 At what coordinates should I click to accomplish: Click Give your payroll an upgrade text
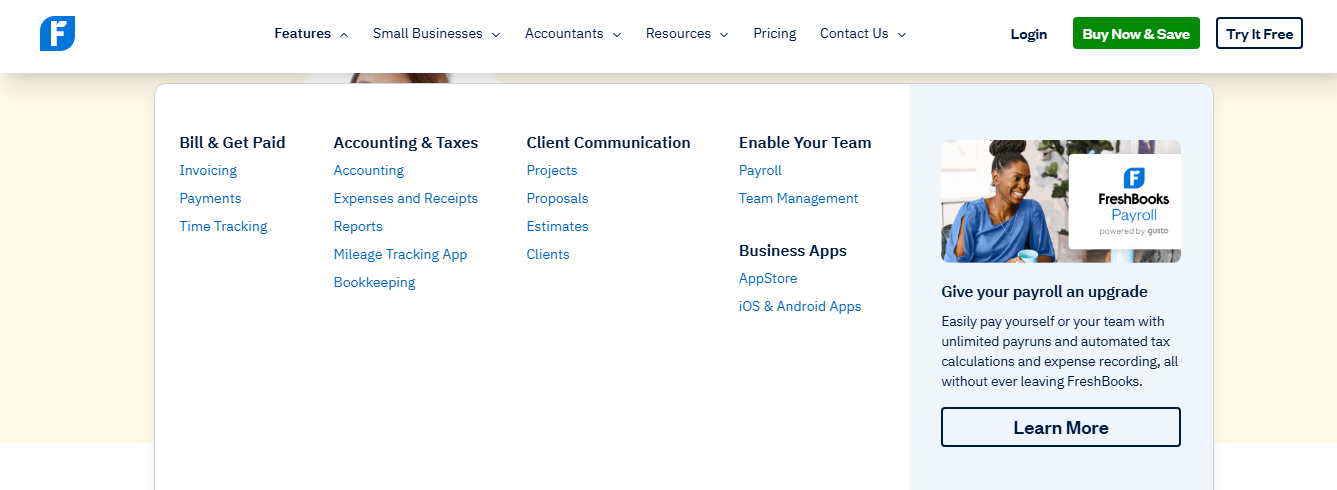1044,291
